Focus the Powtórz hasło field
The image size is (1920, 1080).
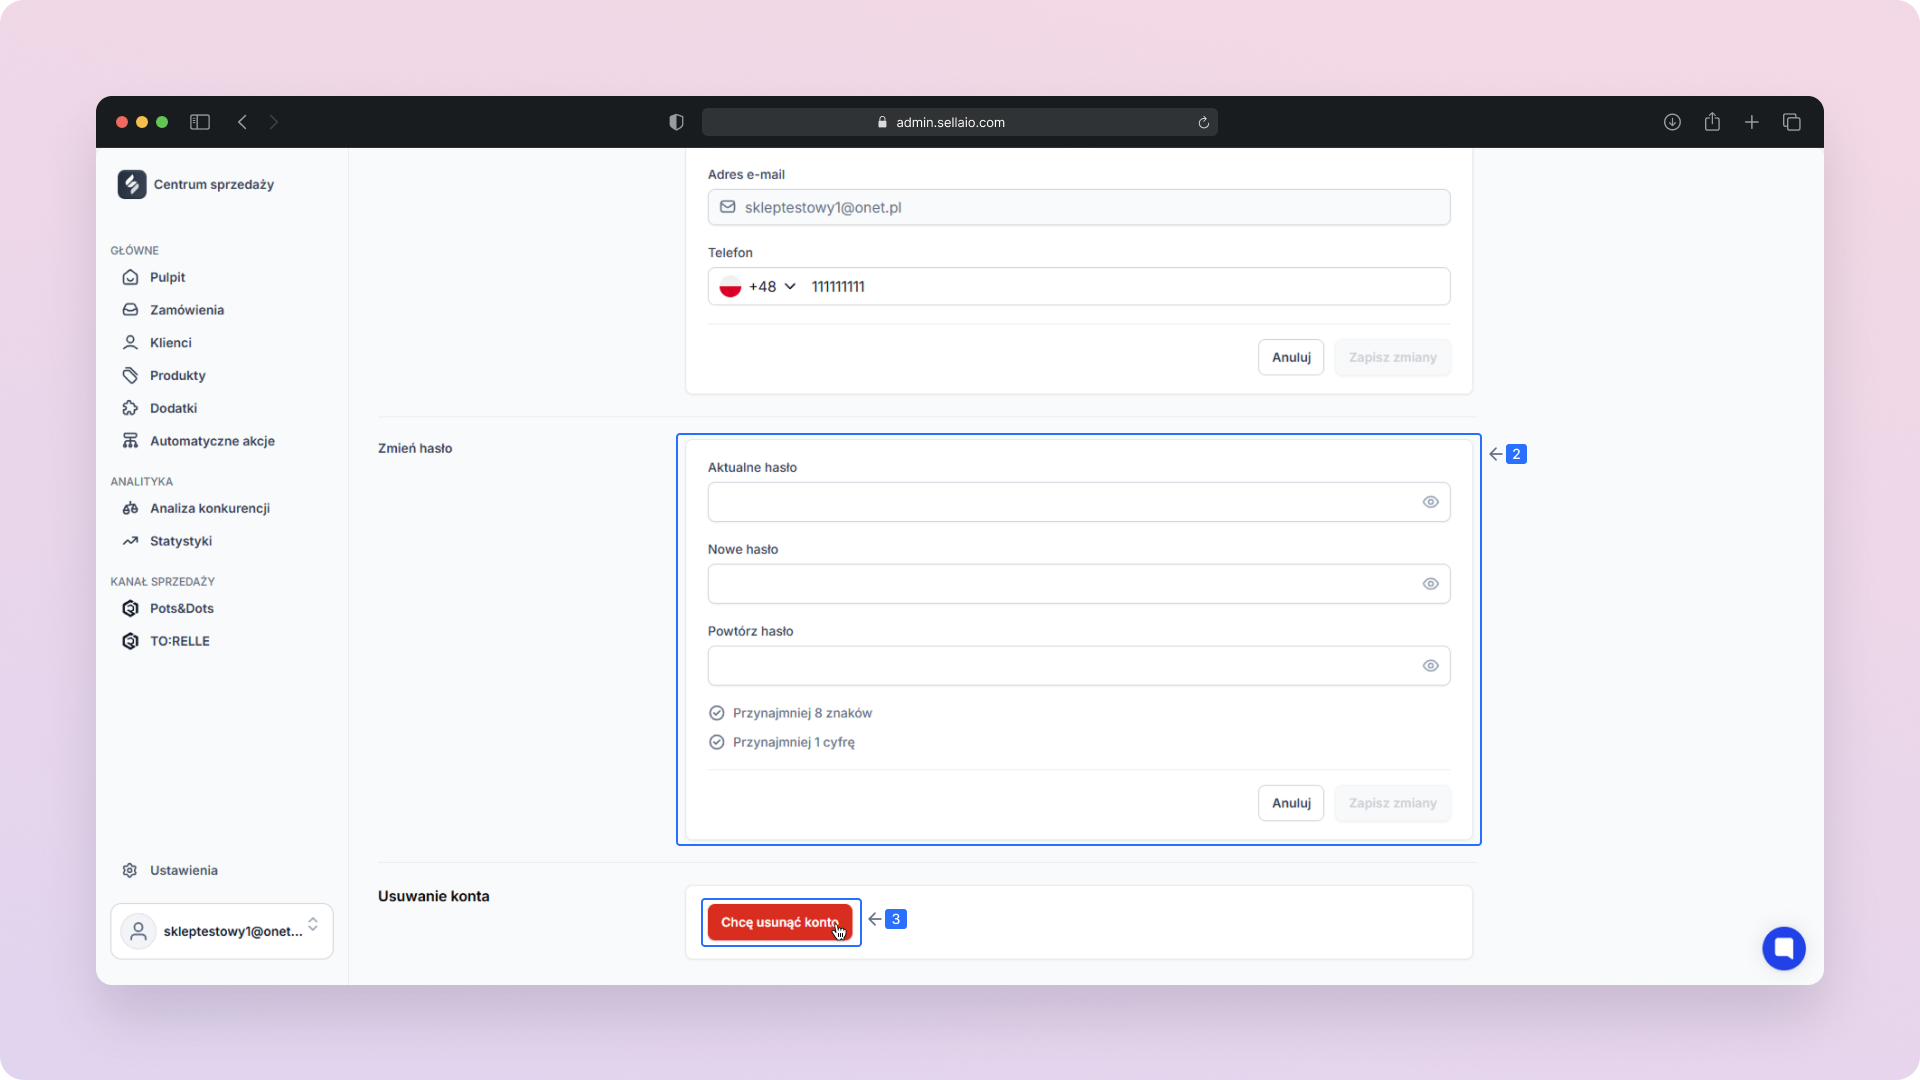point(1079,666)
